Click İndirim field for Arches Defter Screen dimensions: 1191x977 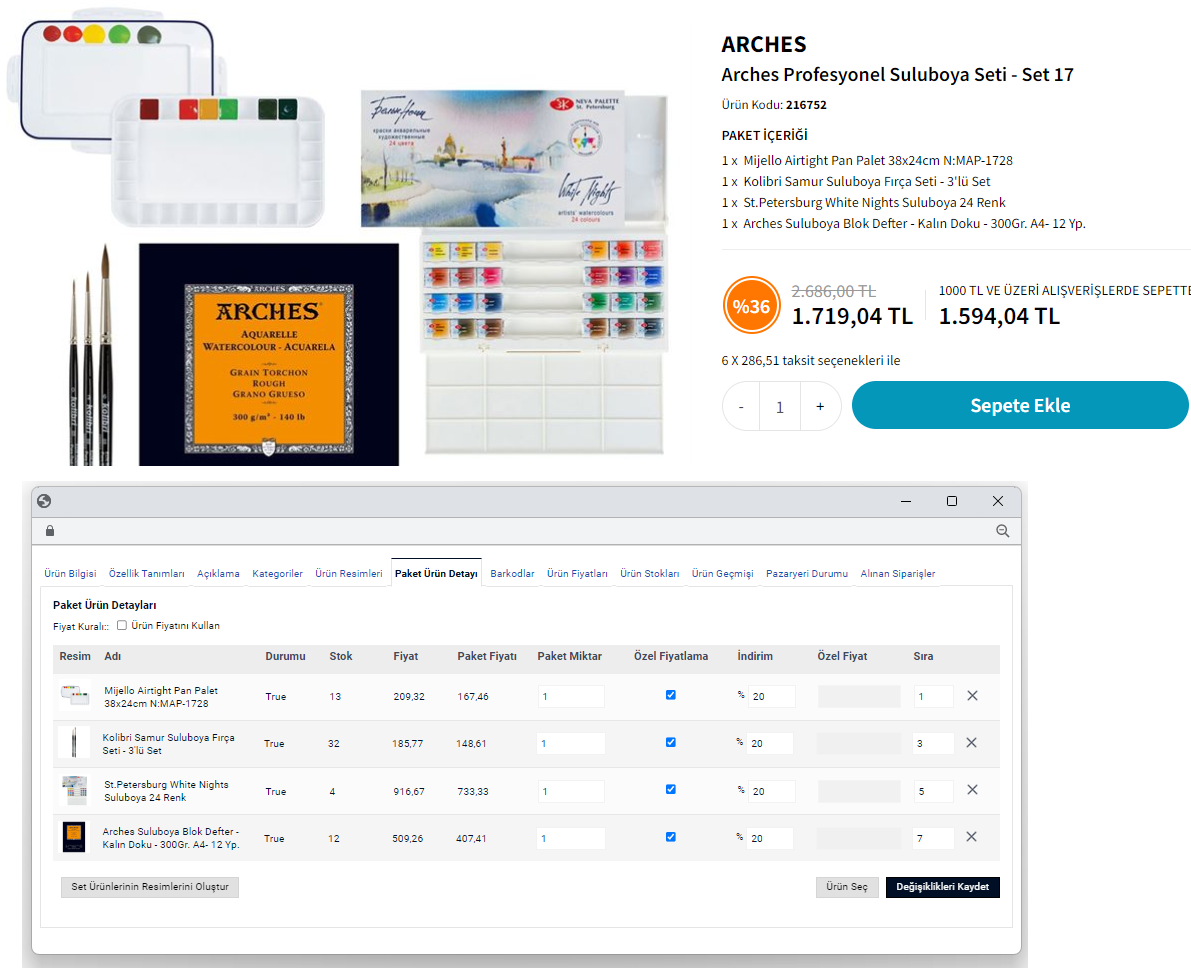click(770, 838)
